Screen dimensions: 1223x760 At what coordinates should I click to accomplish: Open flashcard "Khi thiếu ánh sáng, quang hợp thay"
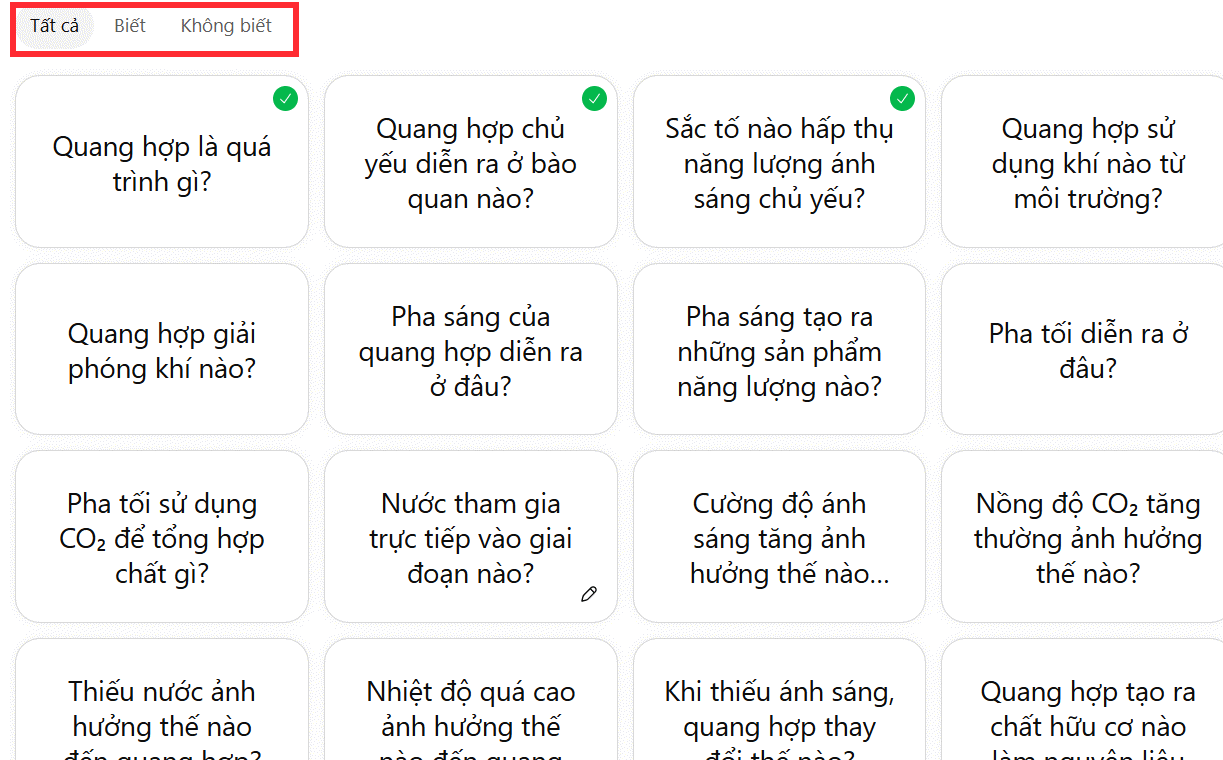780,700
